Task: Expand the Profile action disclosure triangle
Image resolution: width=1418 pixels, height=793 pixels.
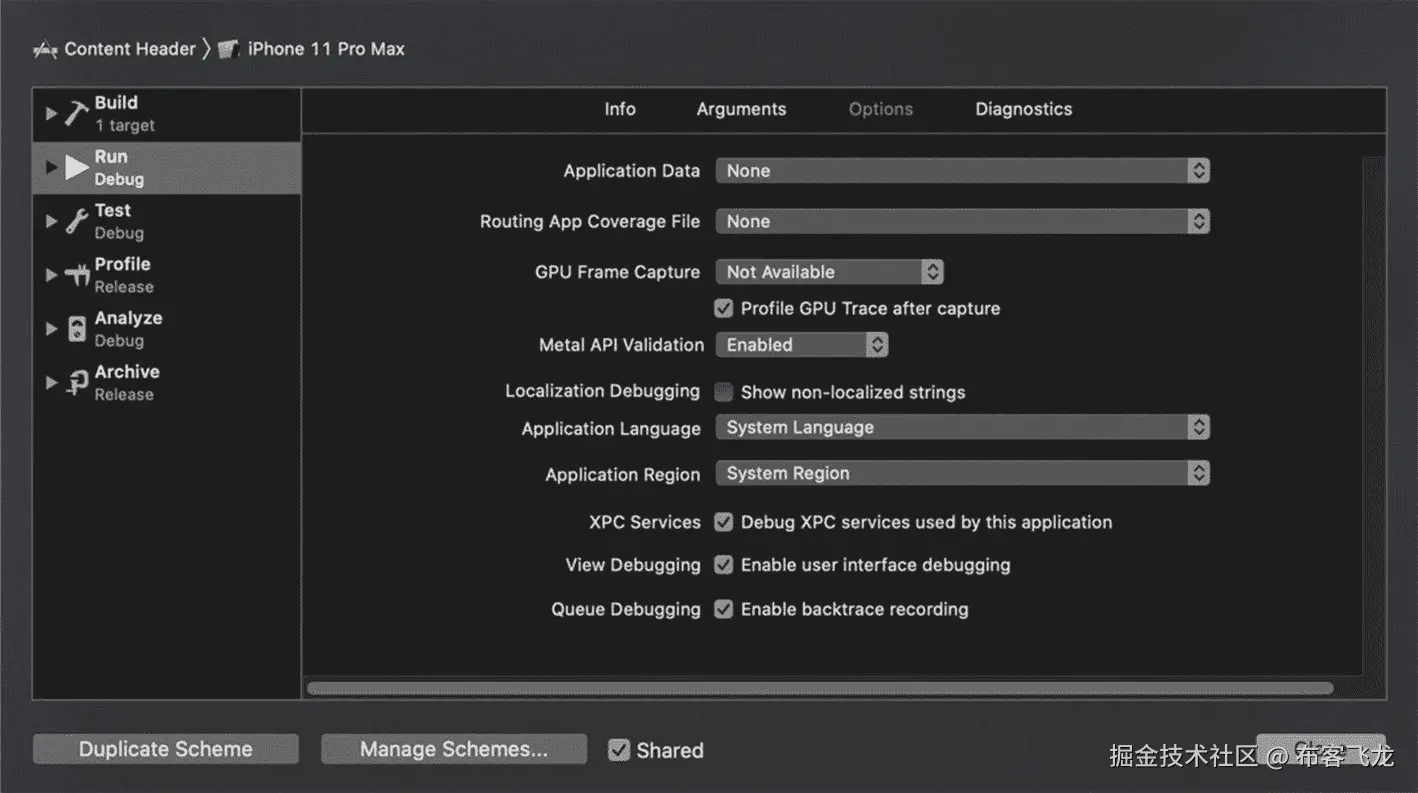Action: click(51, 275)
